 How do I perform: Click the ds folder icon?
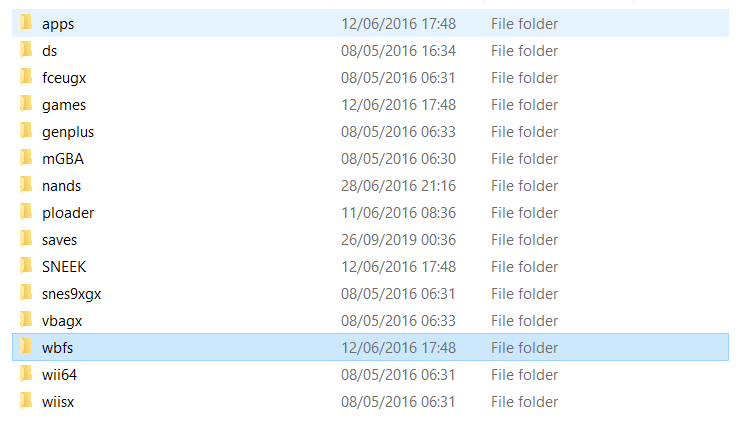[26, 50]
